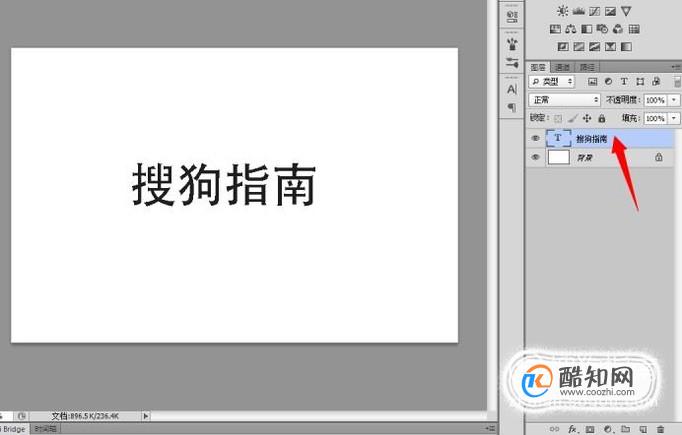
Task: Click the fill value field (100%)
Action: click(x=655, y=118)
